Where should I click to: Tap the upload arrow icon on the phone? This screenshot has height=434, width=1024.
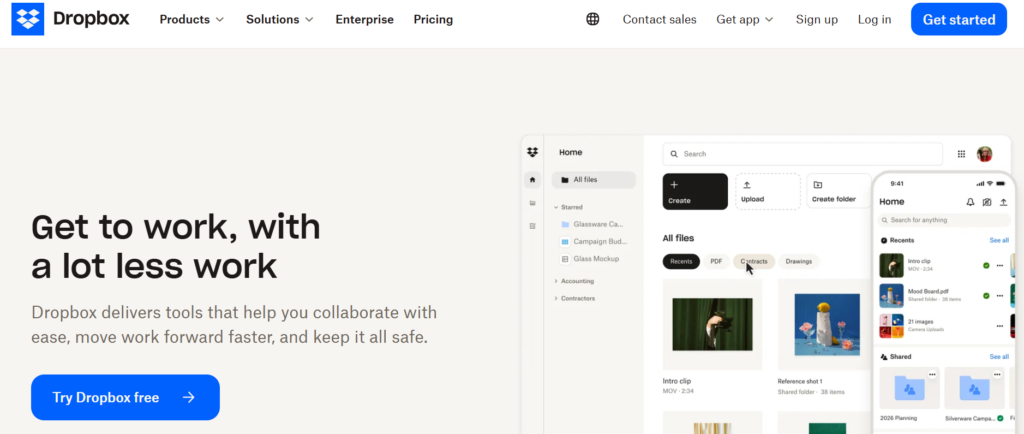click(1004, 202)
